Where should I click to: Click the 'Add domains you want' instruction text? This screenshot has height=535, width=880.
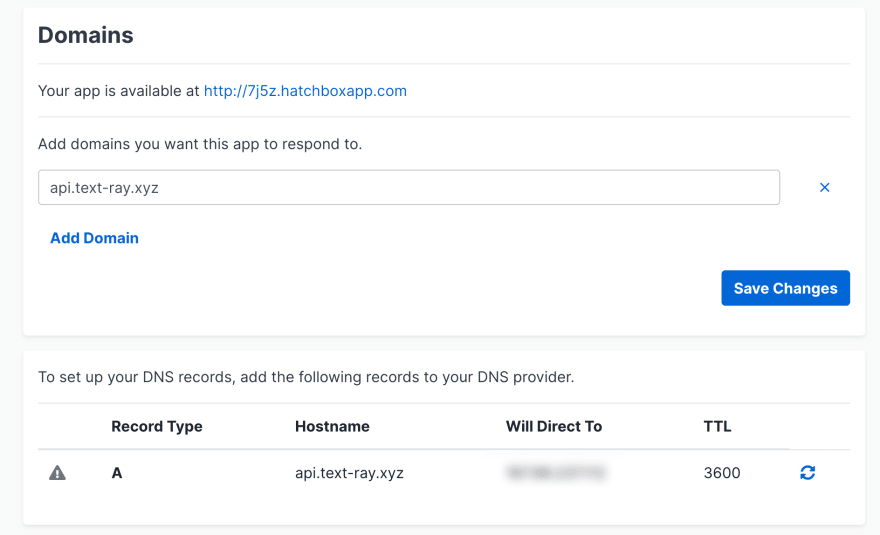200,144
